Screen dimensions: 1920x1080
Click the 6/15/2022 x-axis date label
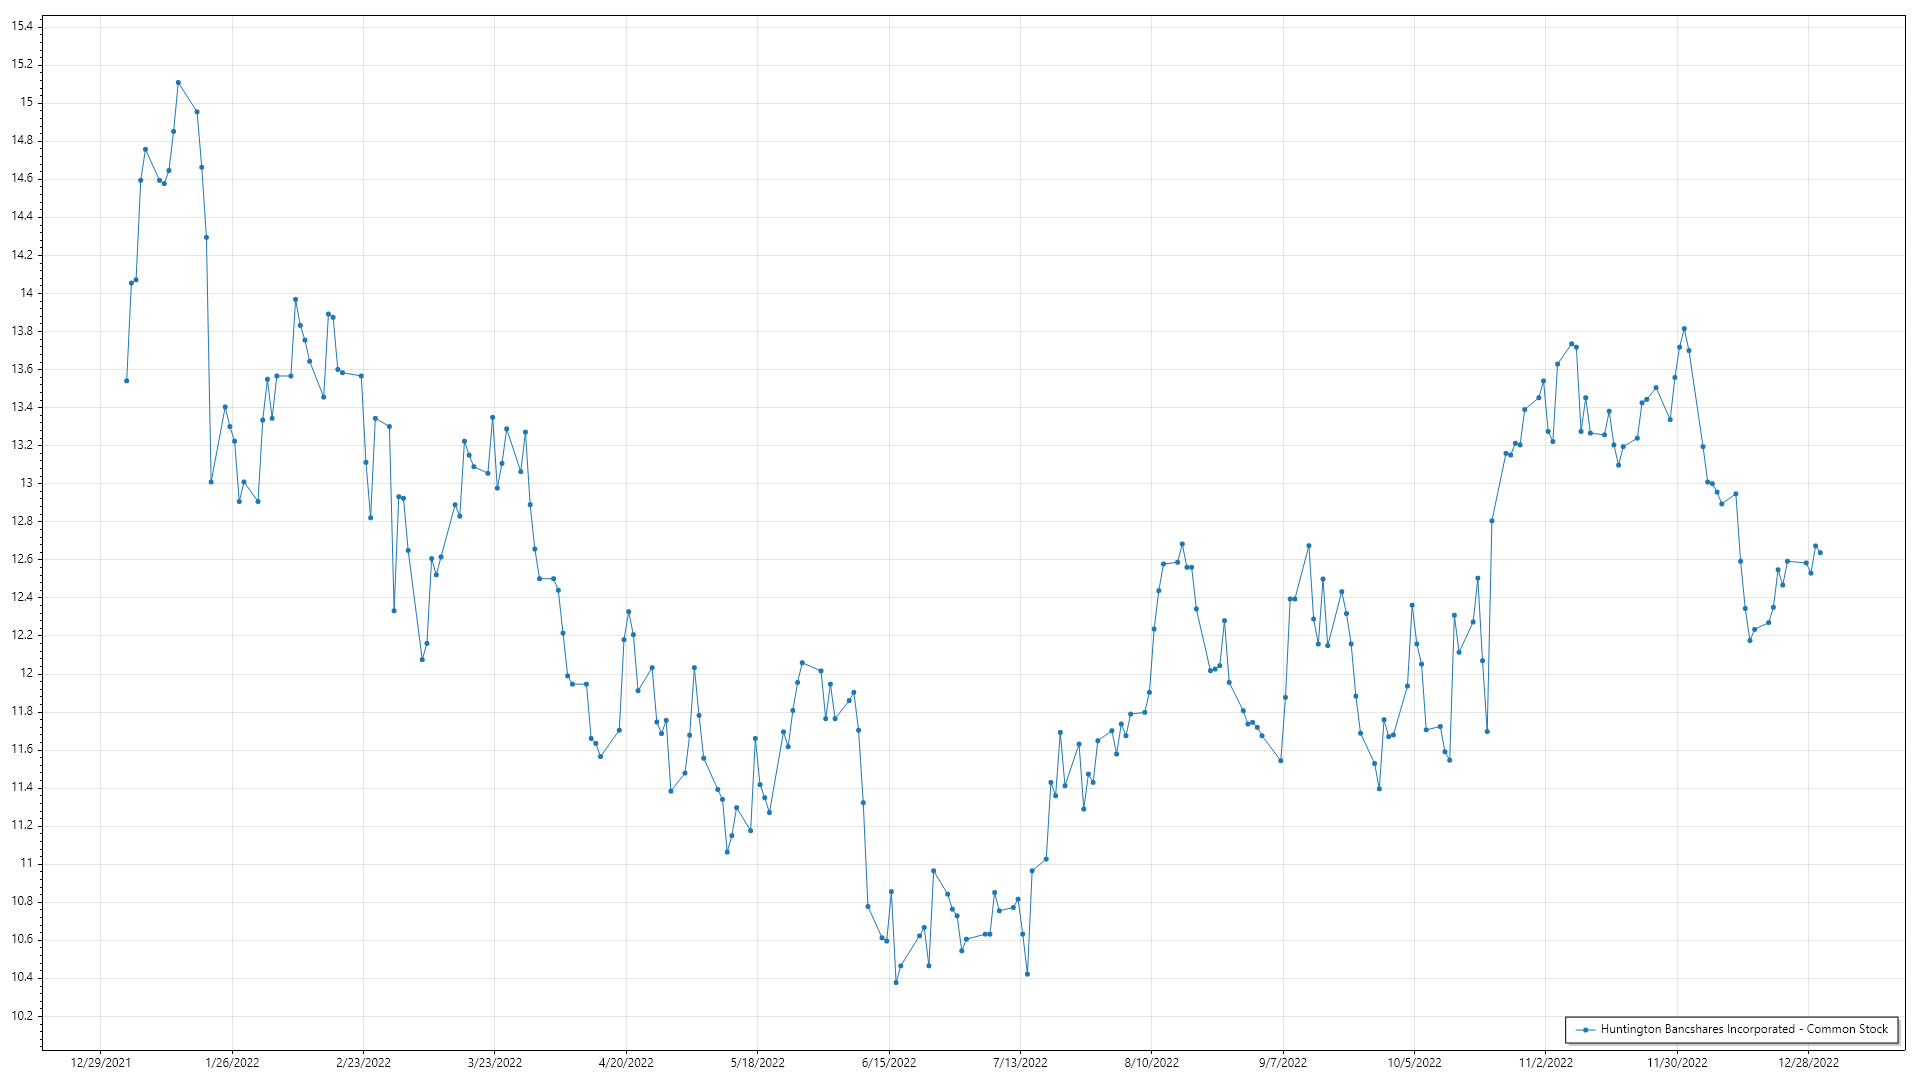point(889,1062)
